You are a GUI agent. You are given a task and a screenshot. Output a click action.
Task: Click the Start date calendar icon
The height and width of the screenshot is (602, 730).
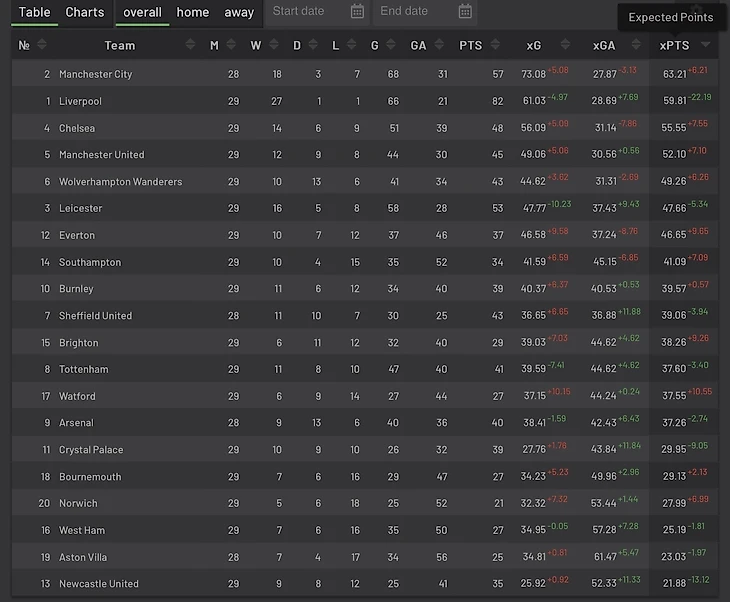point(358,12)
